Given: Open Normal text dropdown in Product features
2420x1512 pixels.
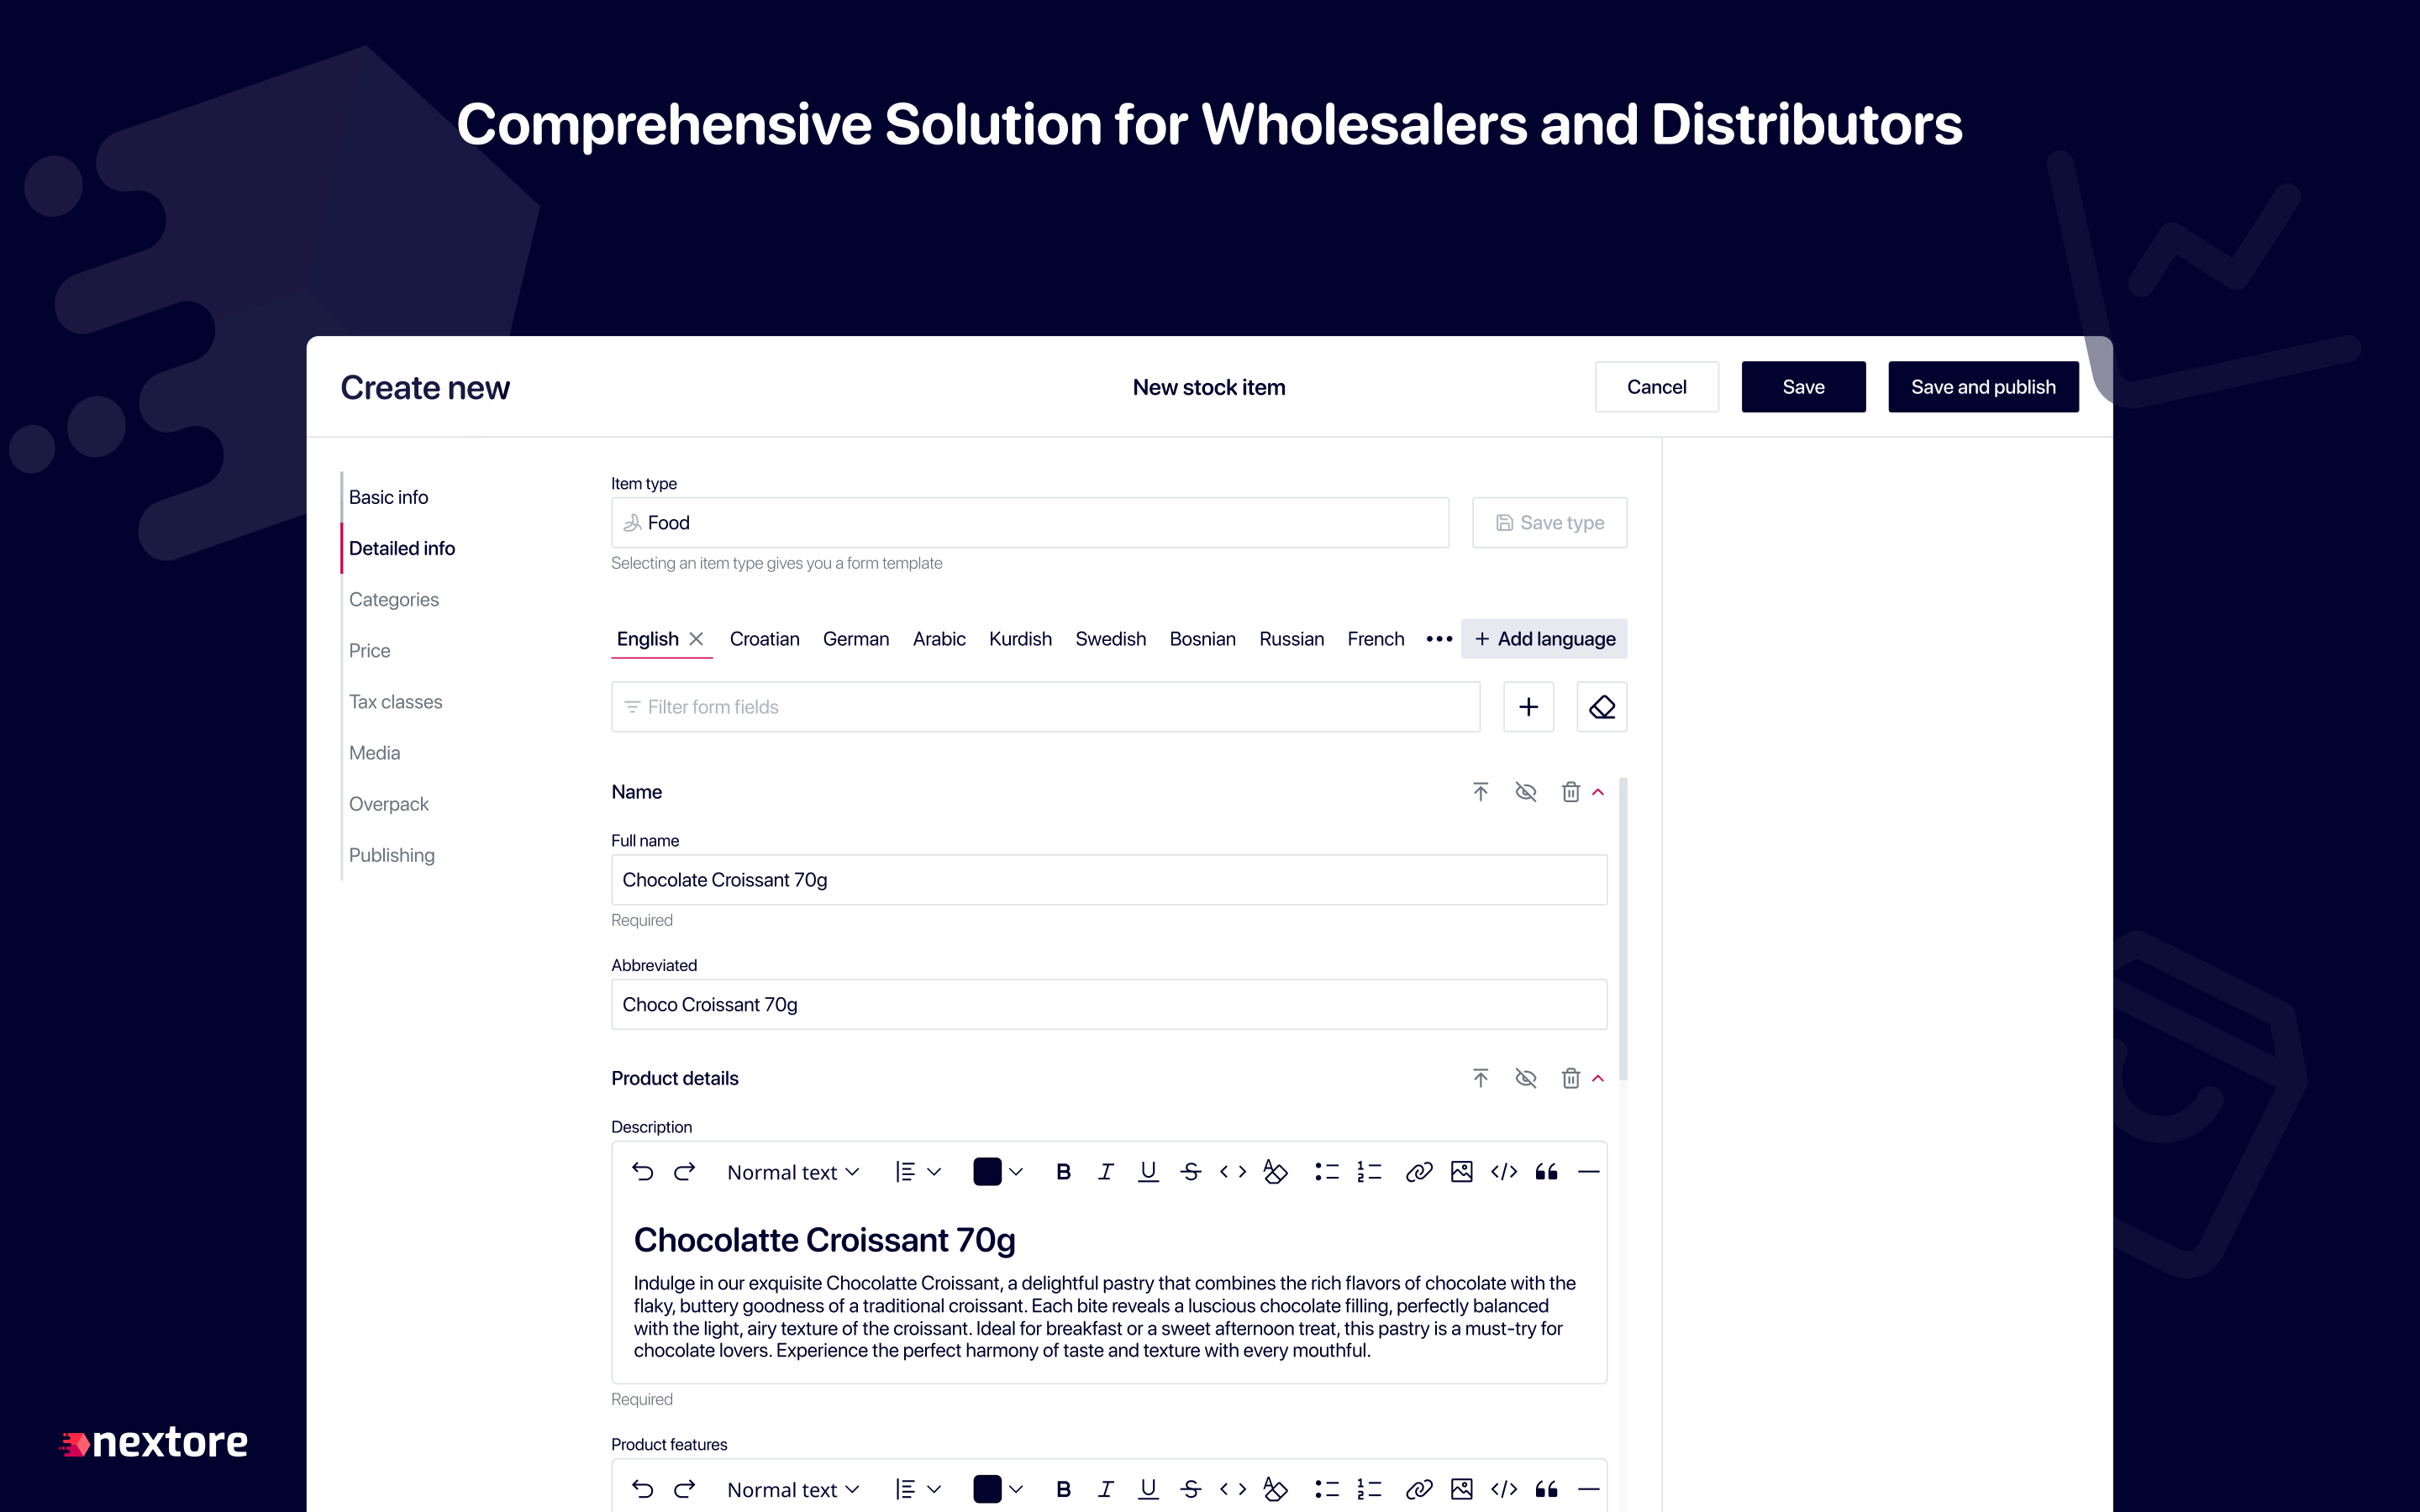Looking at the screenshot, I should pos(793,1490).
